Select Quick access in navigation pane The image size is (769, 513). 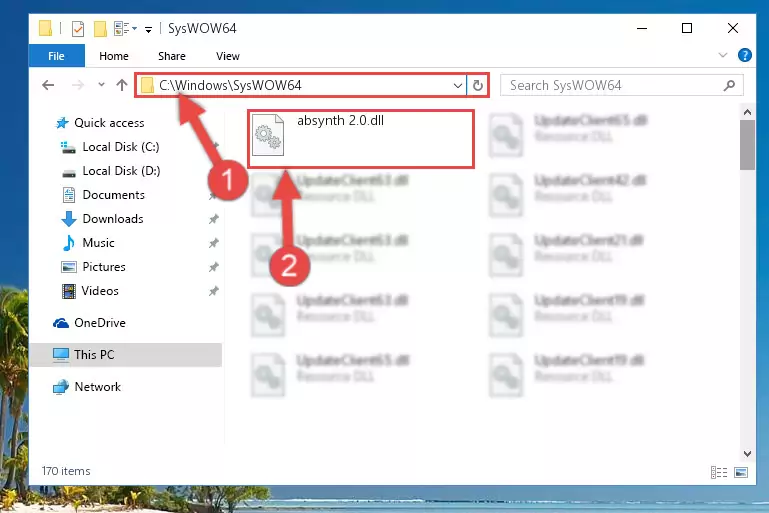point(109,123)
